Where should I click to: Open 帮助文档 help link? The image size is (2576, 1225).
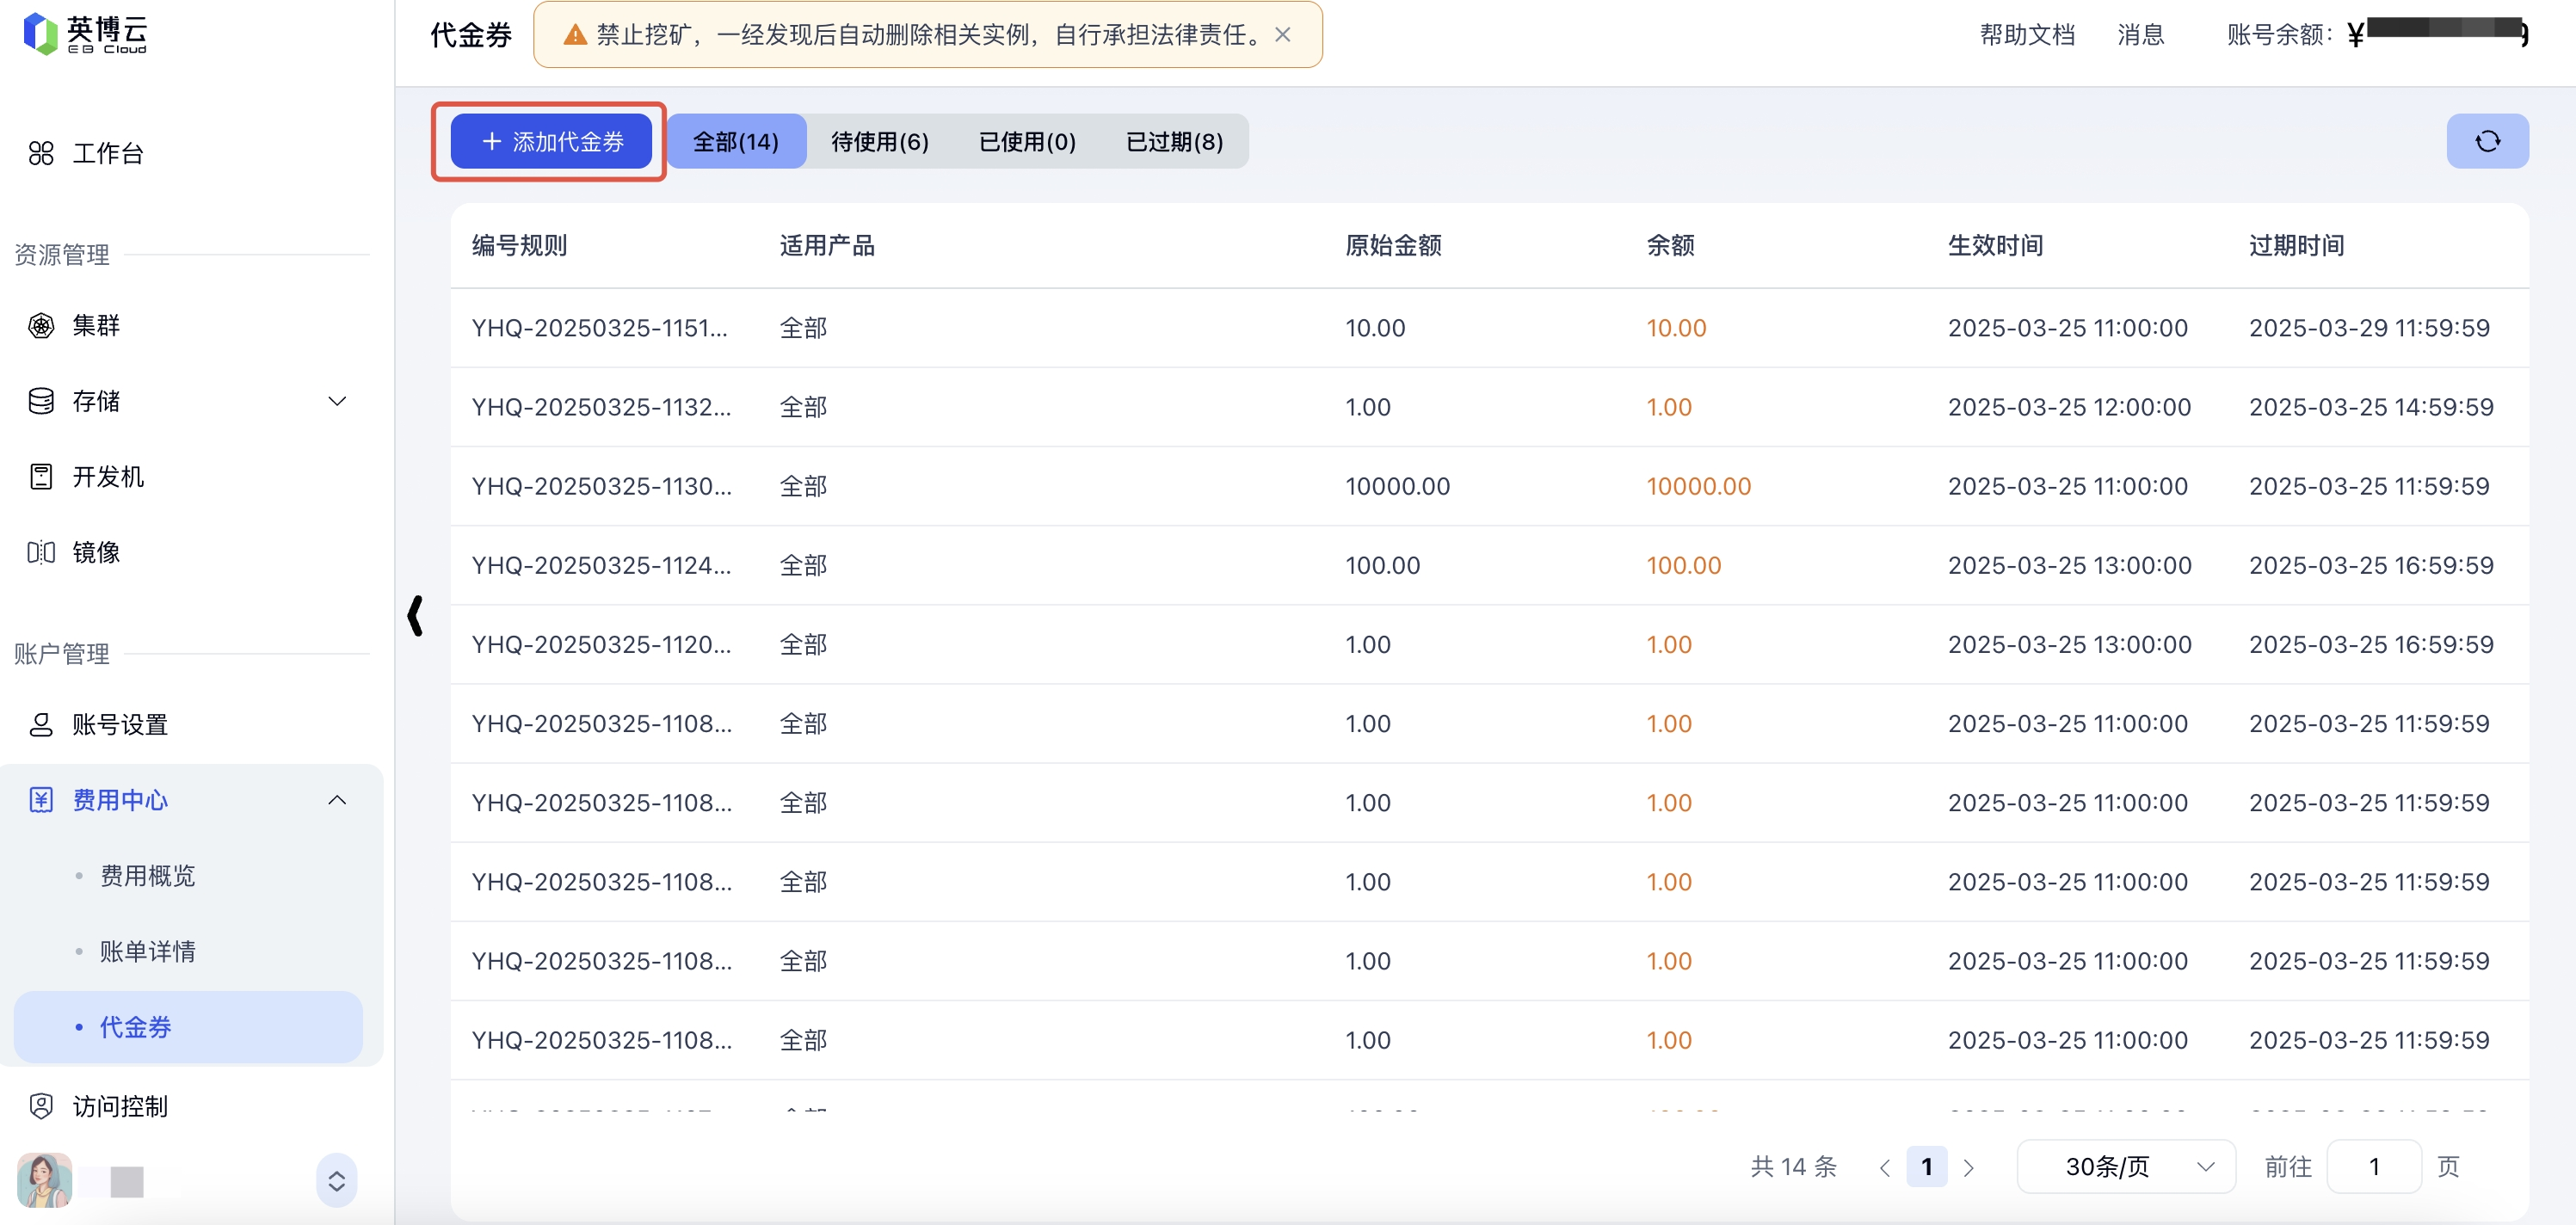2026,35
